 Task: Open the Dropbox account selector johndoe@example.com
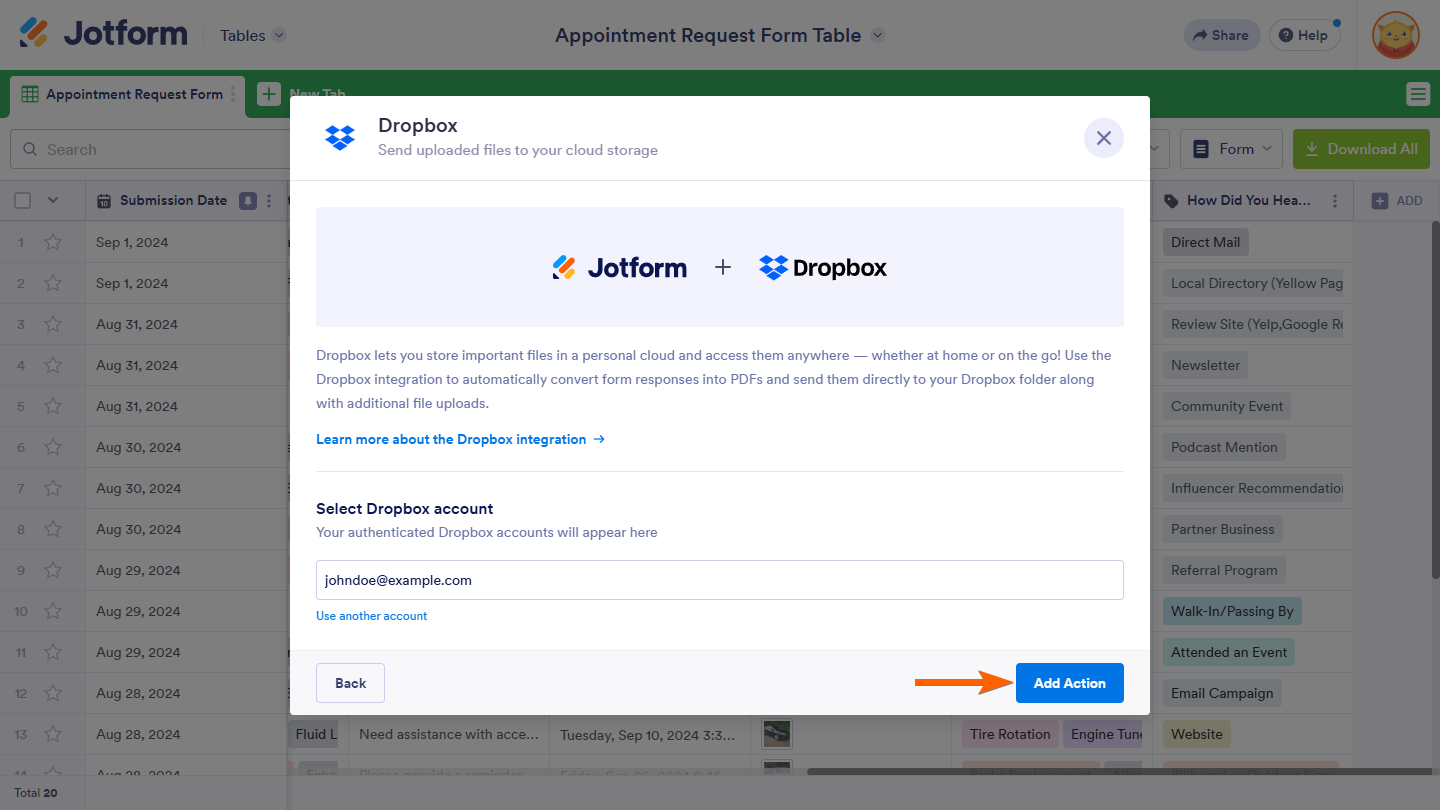pyautogui.click(x=720, y=580)
